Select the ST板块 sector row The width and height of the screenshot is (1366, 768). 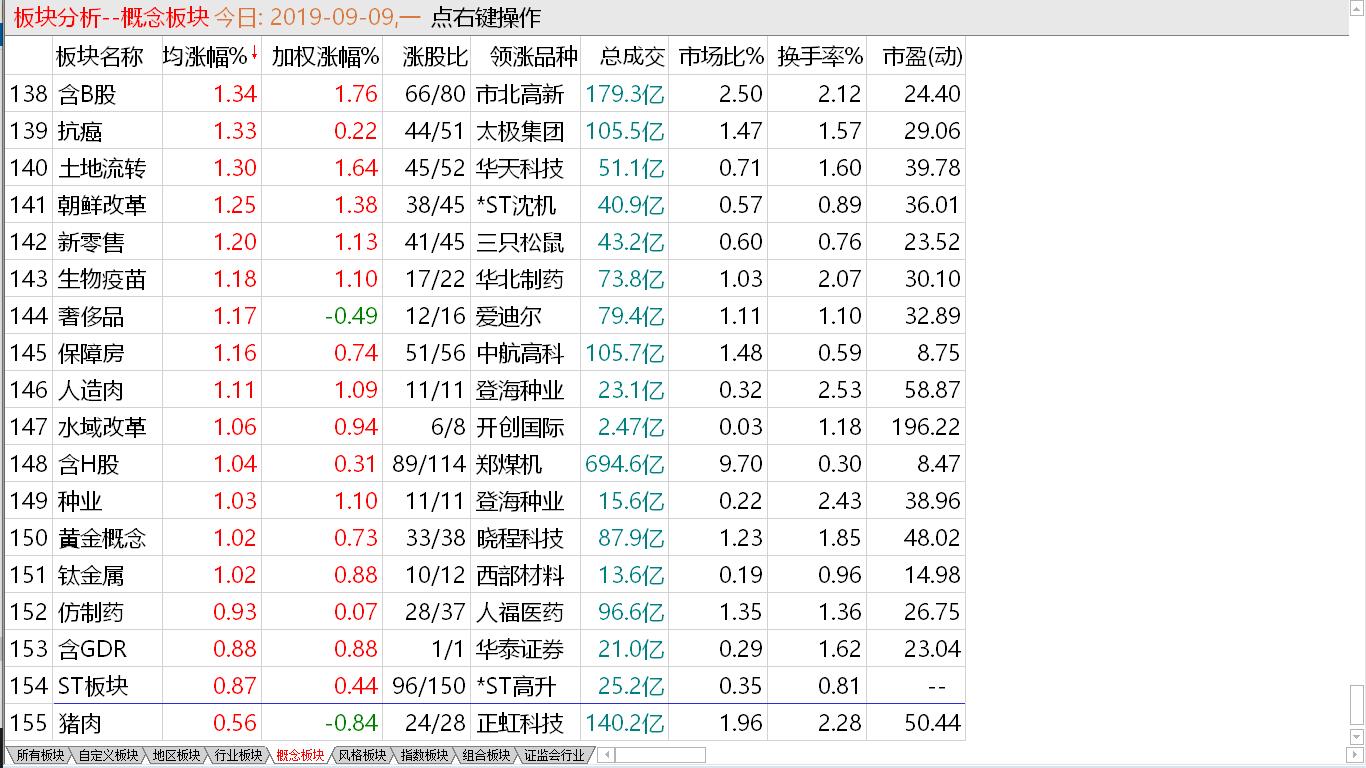coord(485,686)
